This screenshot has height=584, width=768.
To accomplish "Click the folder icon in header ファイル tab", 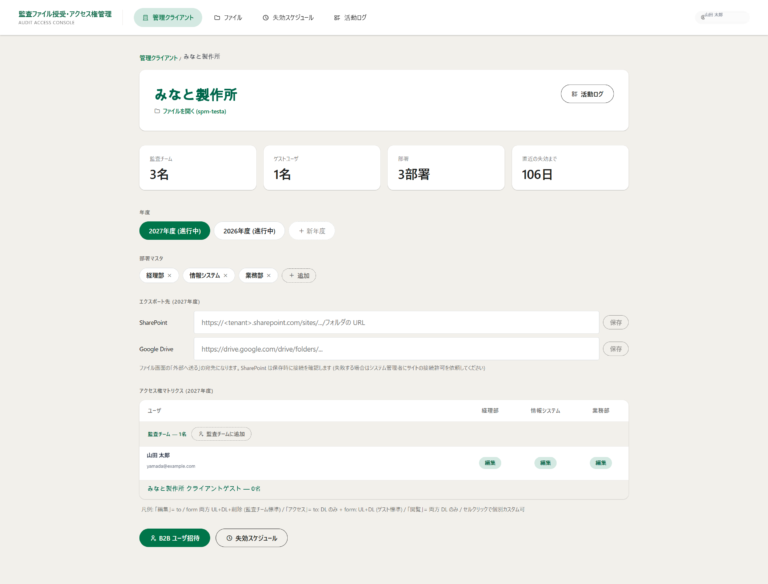I will [217, 18].
